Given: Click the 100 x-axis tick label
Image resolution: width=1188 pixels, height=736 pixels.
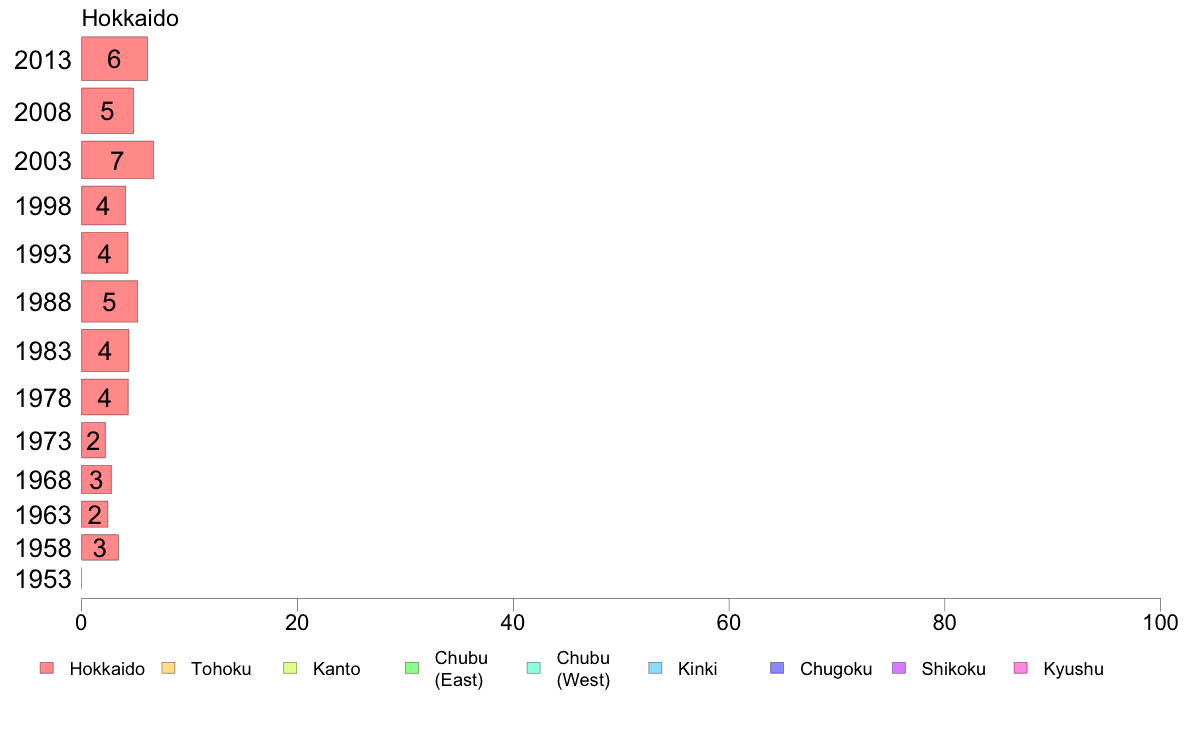Looking at the screenshot, I should click(1160, 623).
